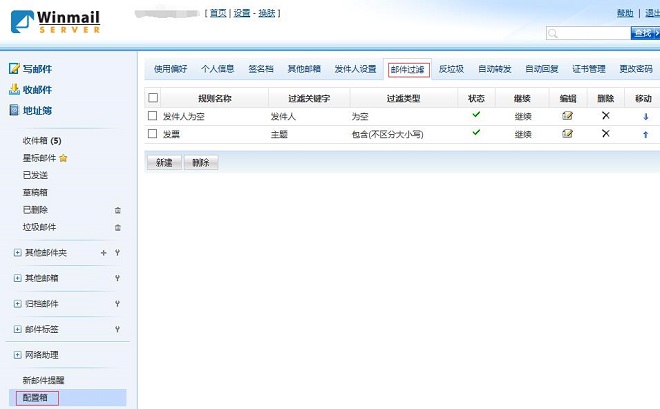The image size is (660, 409).
Task: Switch to the 自动回复 tab
Action: (x=542, y=69)
